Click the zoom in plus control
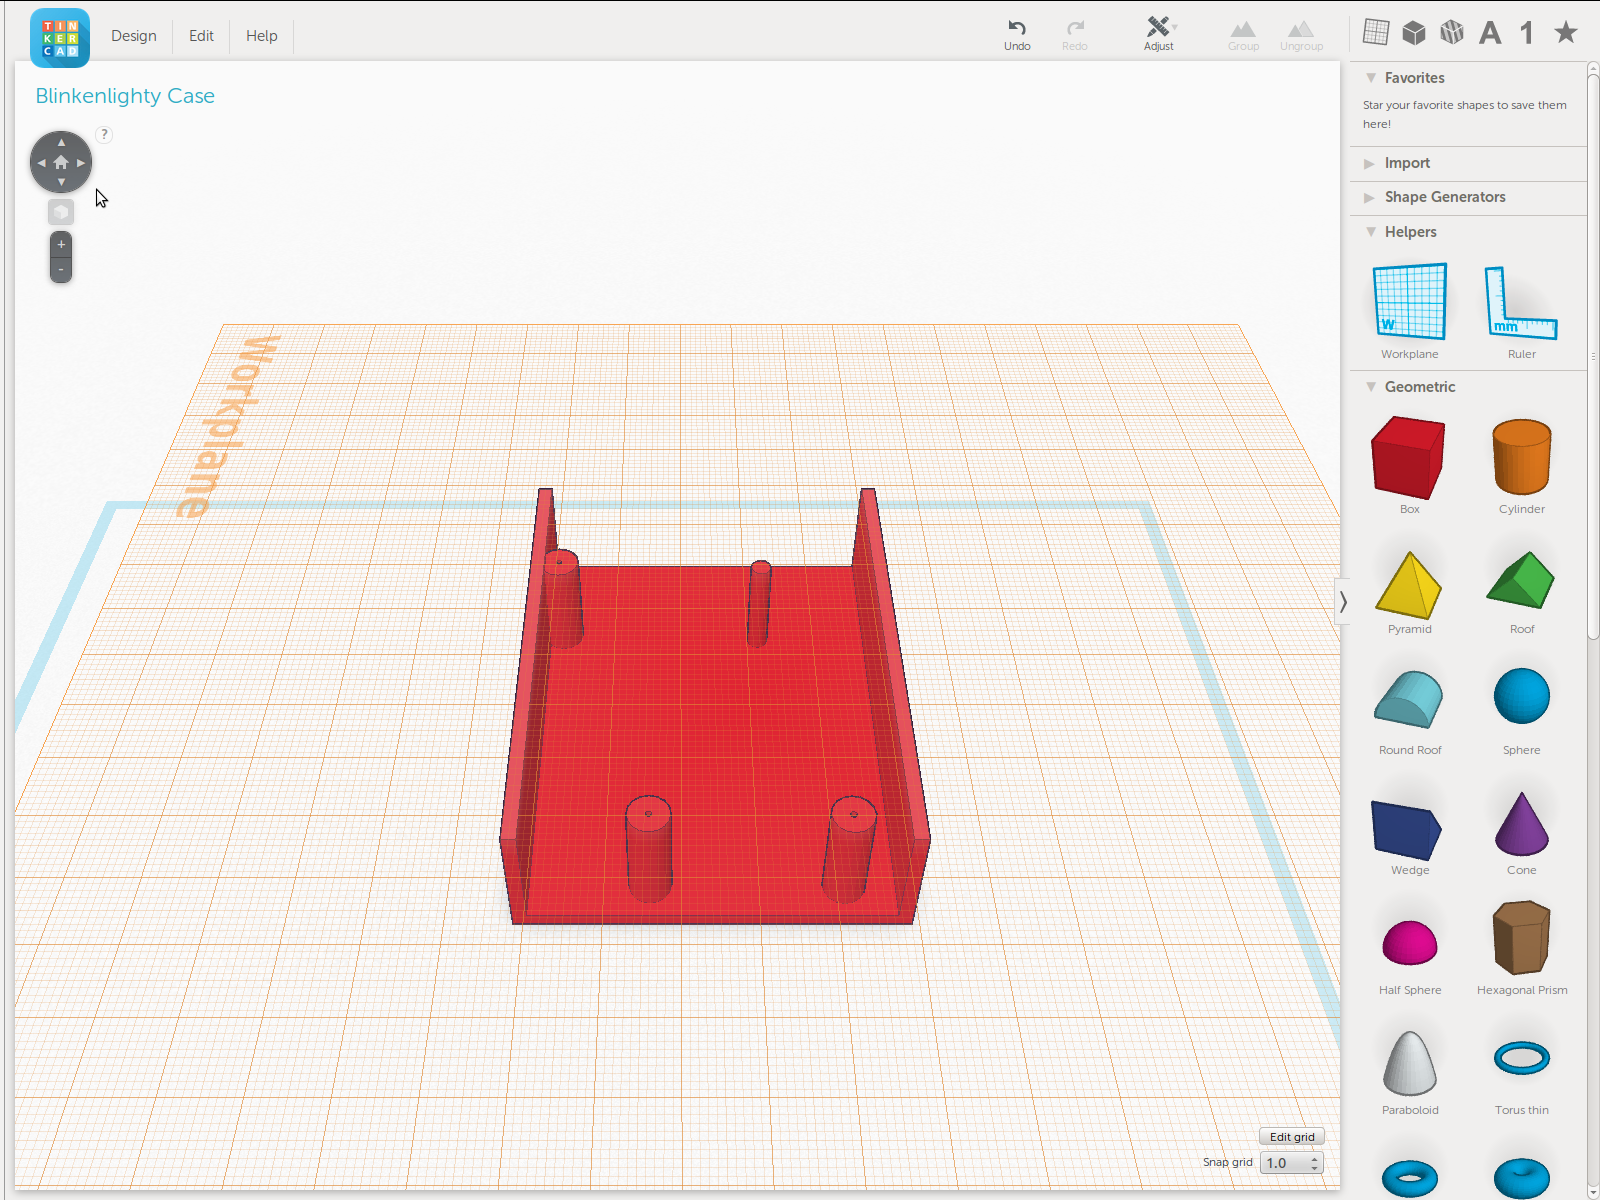1600x1200 pixels. click(61, 245)
